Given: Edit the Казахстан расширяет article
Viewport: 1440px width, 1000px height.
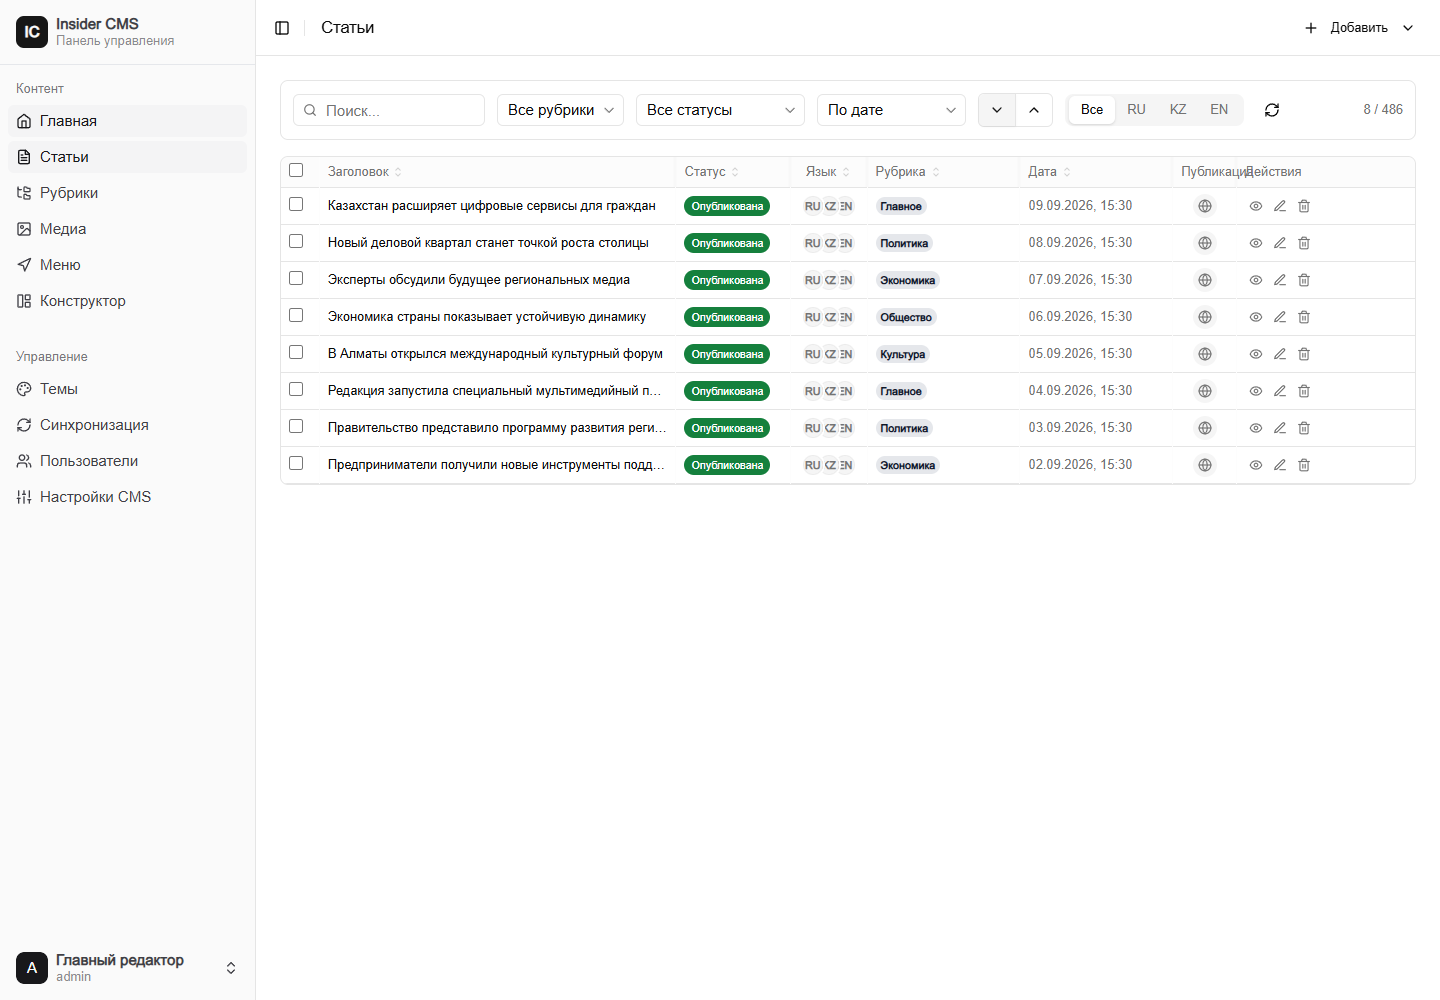Looking at the screenshot, I should click(1280, 206).
